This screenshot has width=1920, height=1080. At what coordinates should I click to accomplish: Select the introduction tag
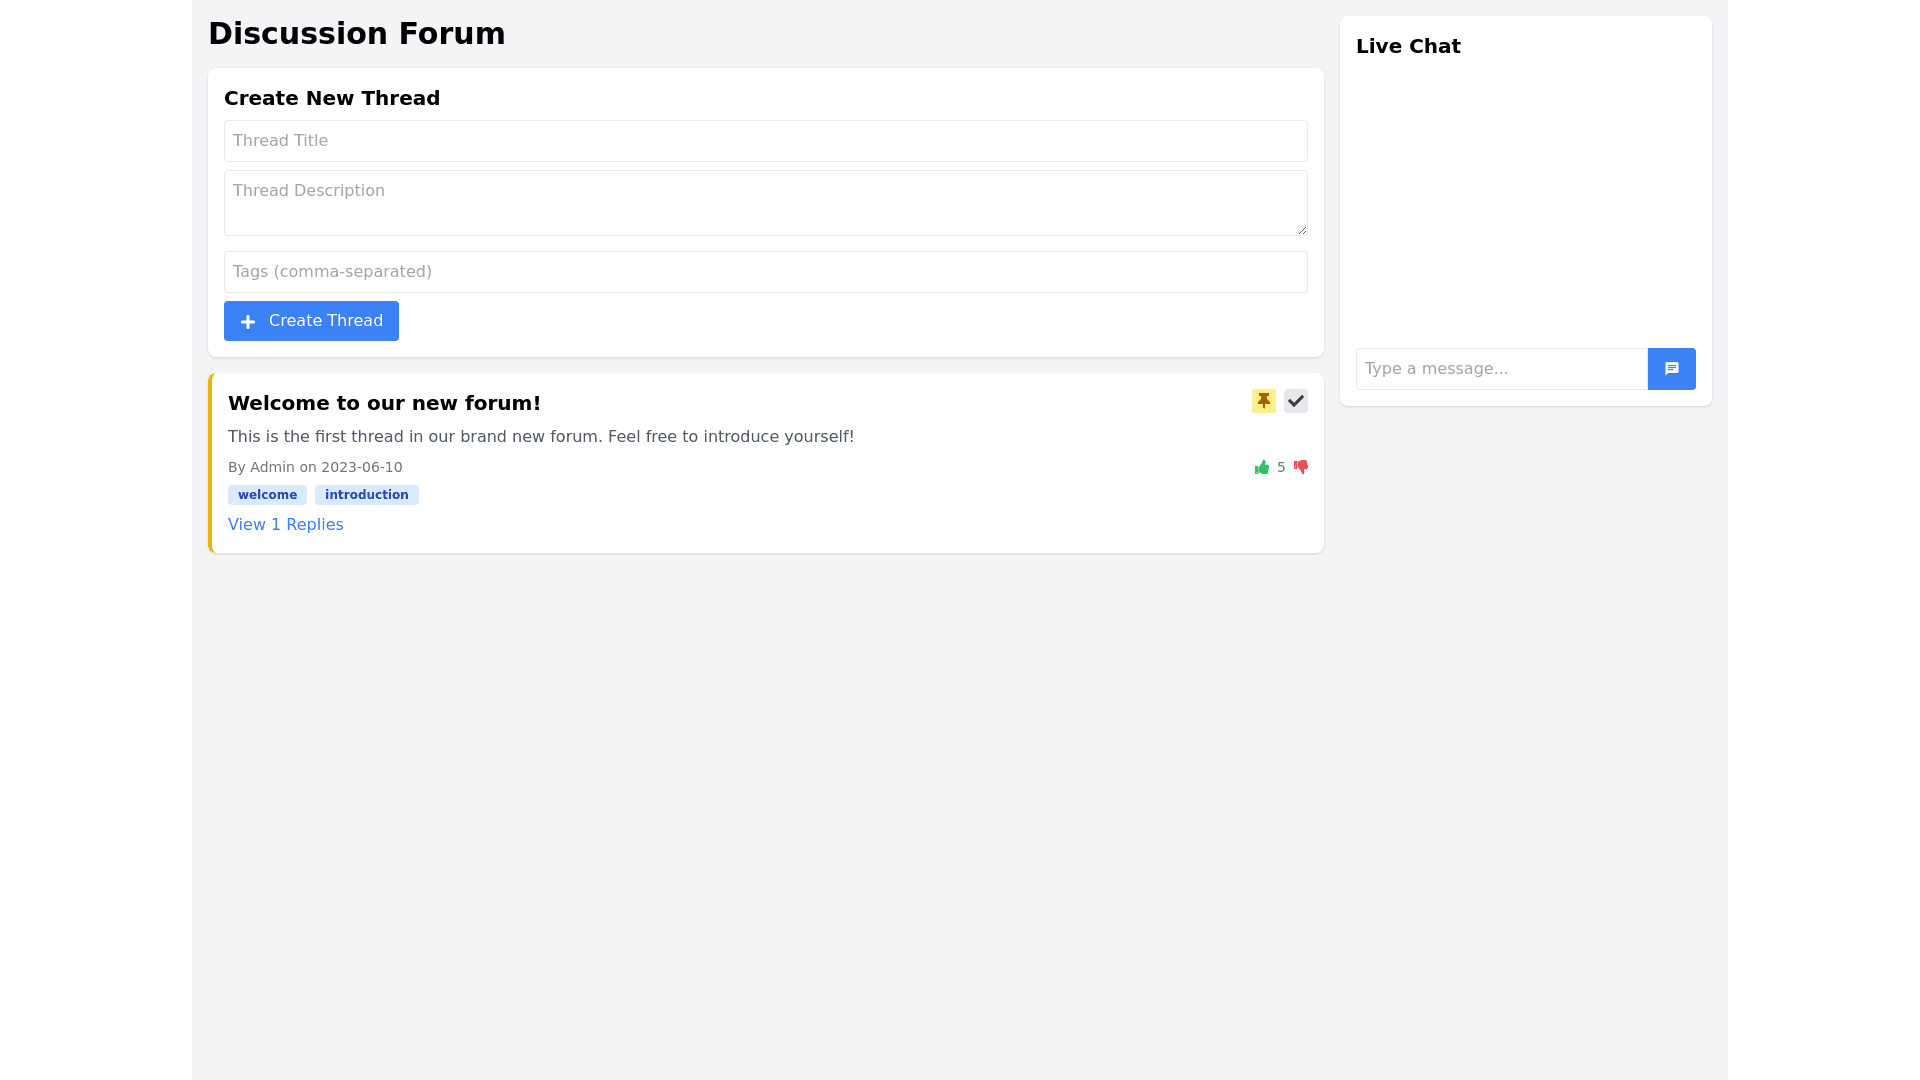(366, 495)
